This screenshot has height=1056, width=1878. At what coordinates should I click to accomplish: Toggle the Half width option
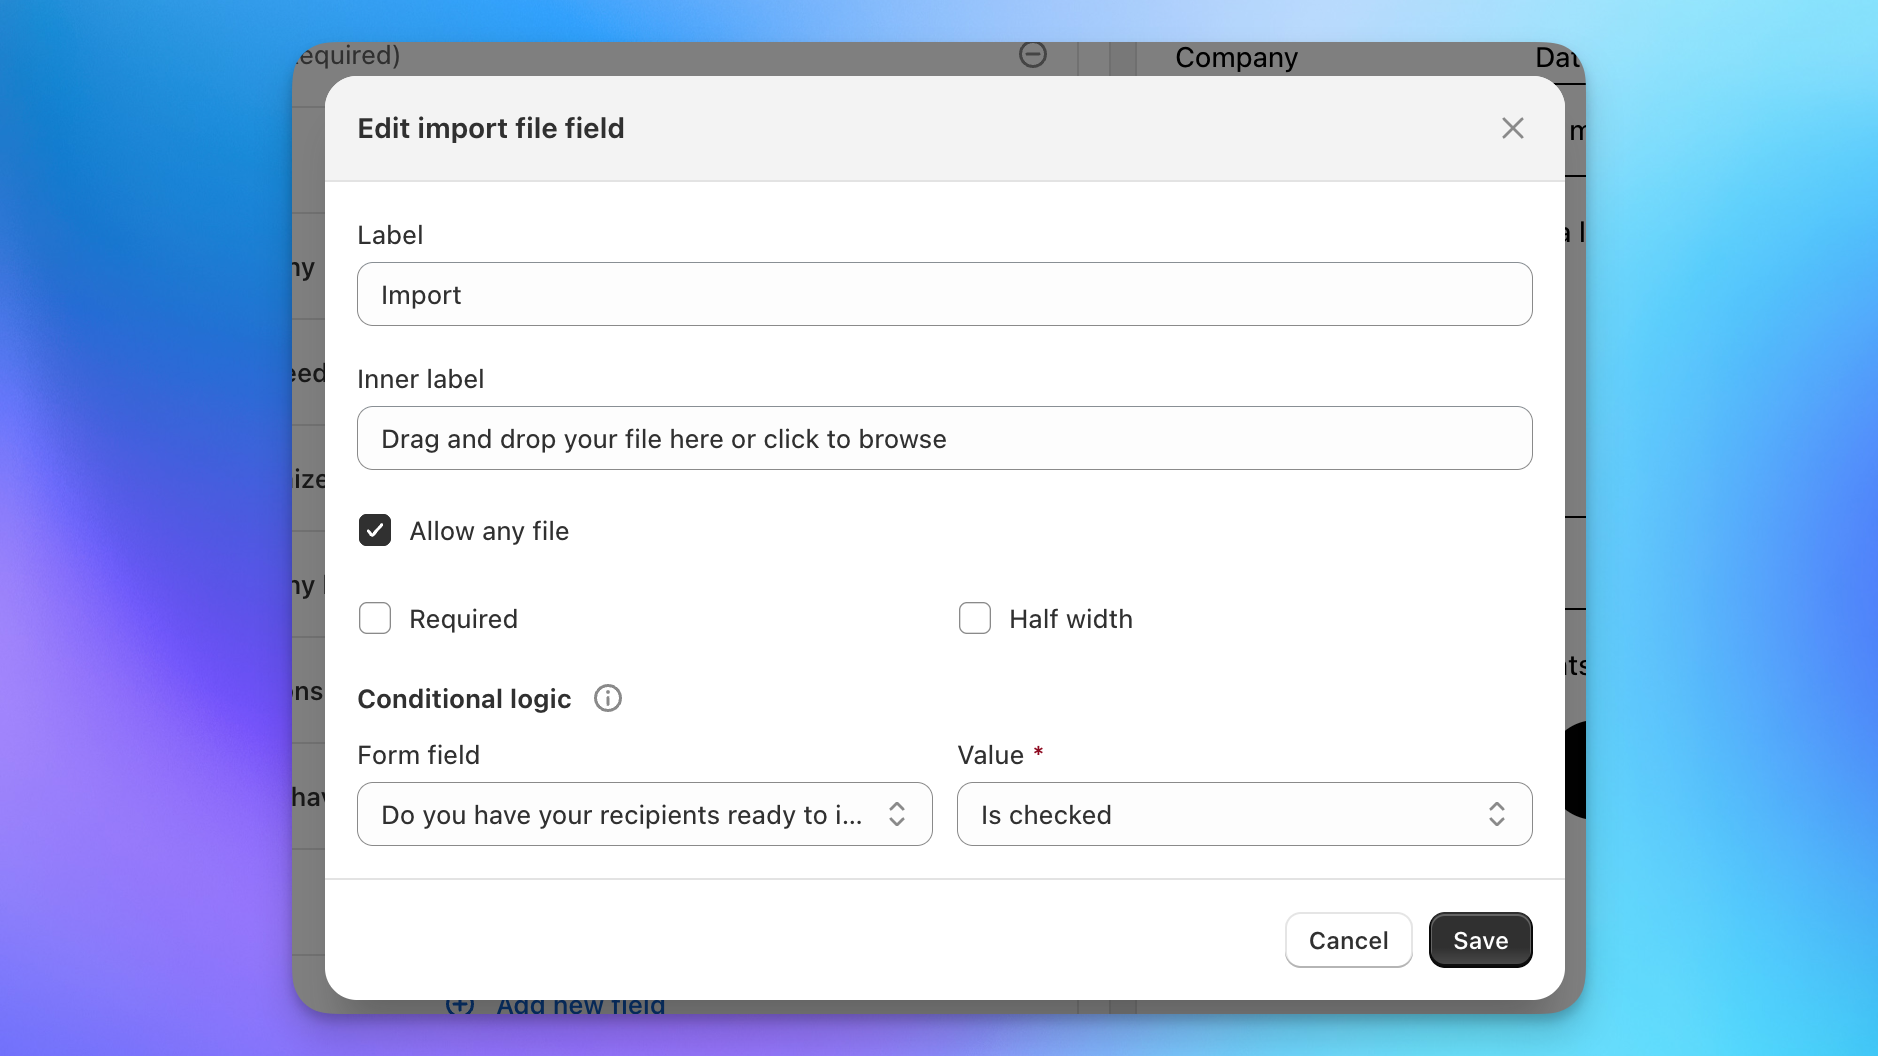click(975, 618)
